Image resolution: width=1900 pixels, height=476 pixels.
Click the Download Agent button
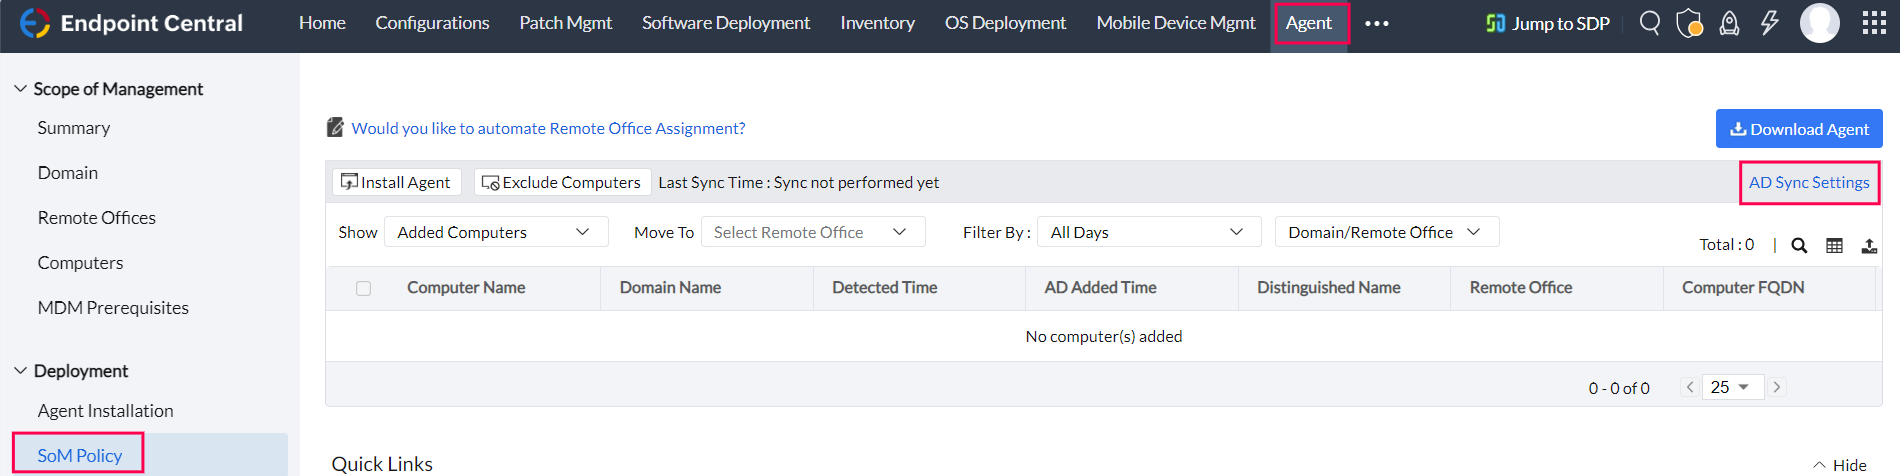[1799, 129]
